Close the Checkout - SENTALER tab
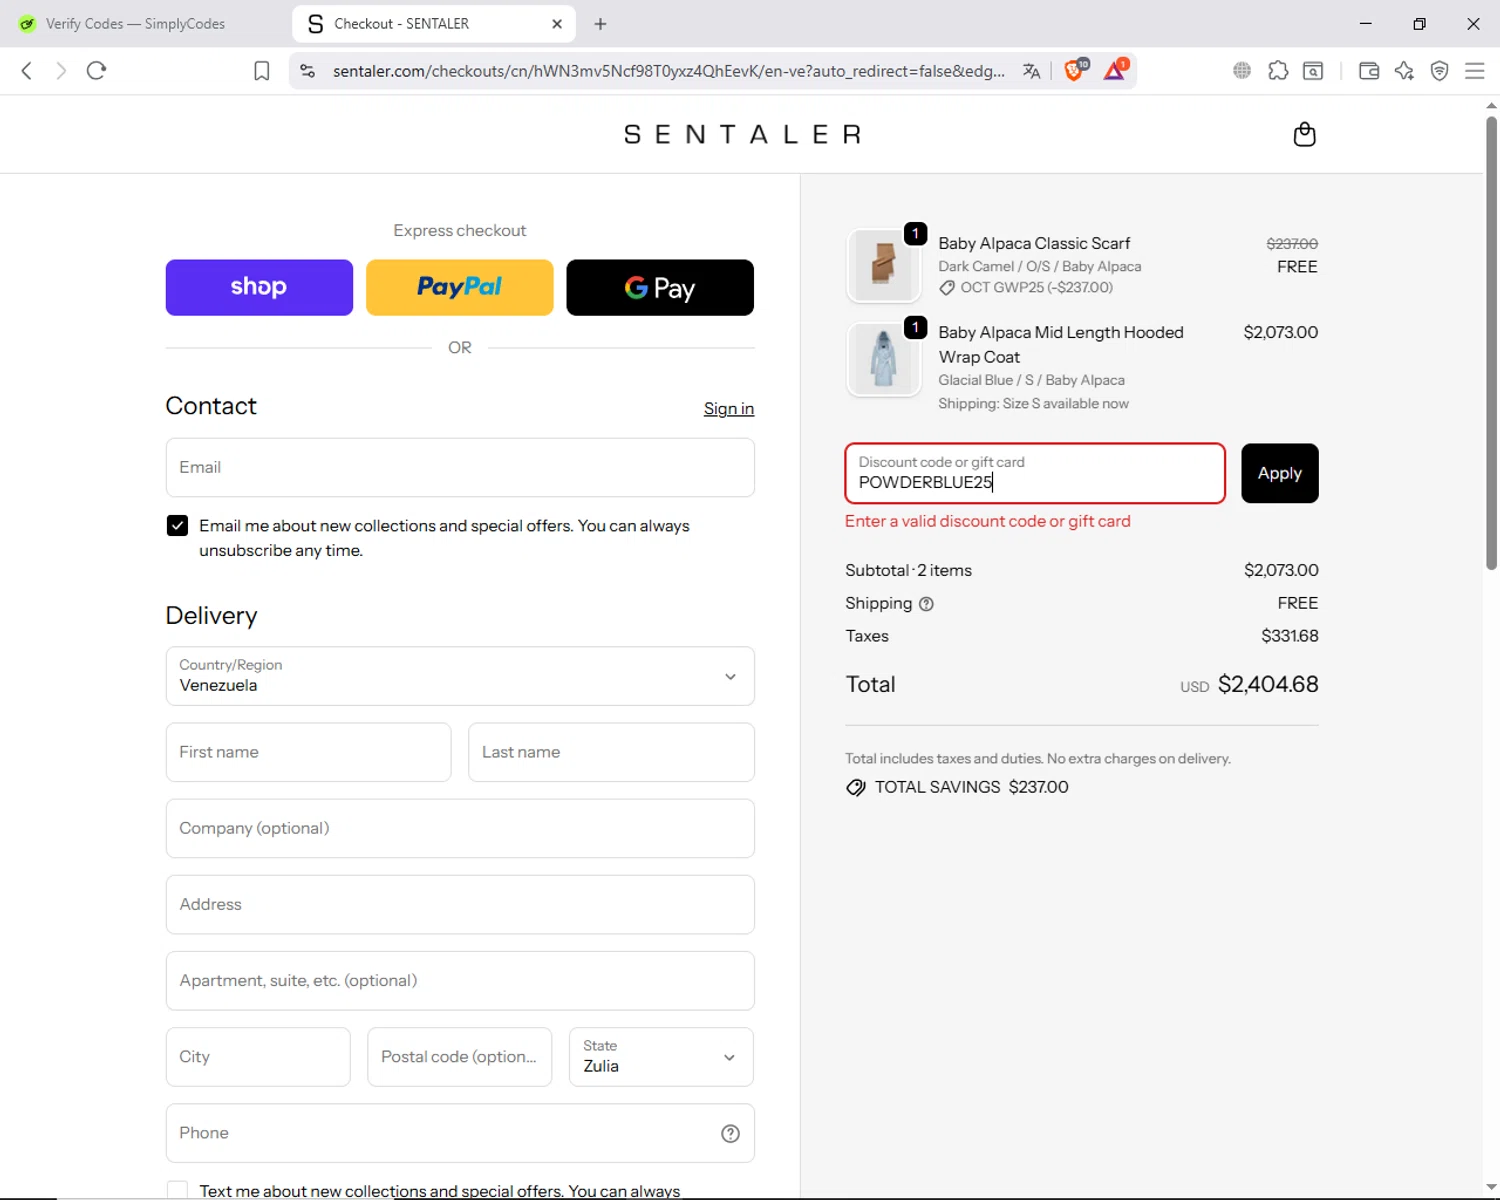 pos(557,24)
